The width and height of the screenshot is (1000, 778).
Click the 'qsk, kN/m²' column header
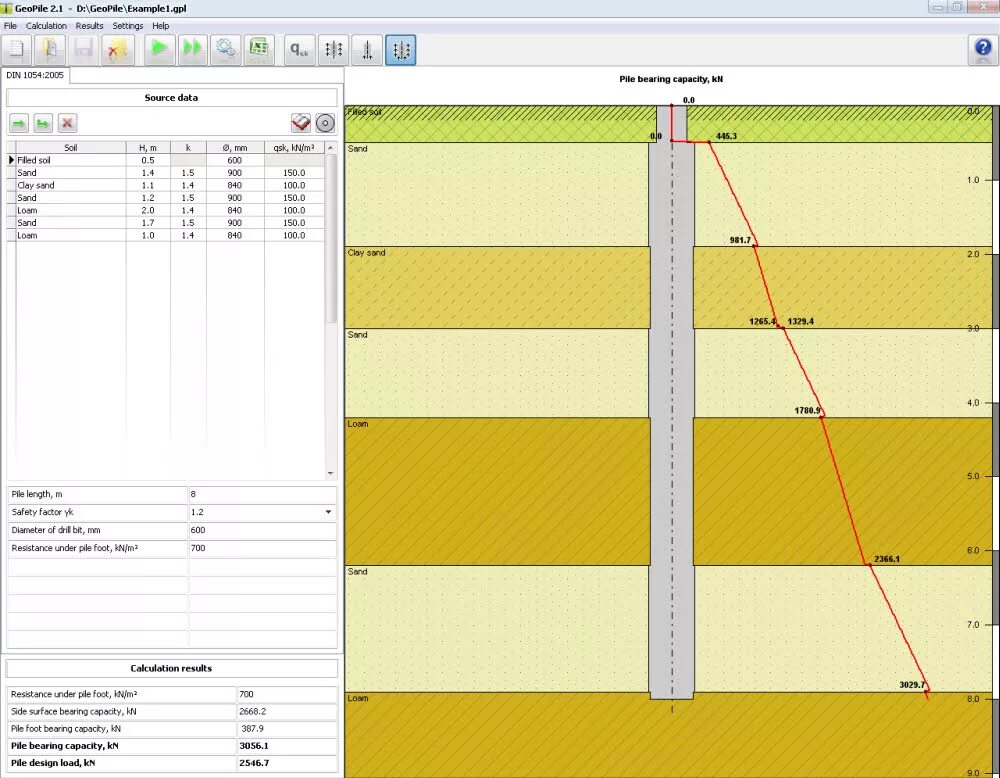tap(294, 147)
